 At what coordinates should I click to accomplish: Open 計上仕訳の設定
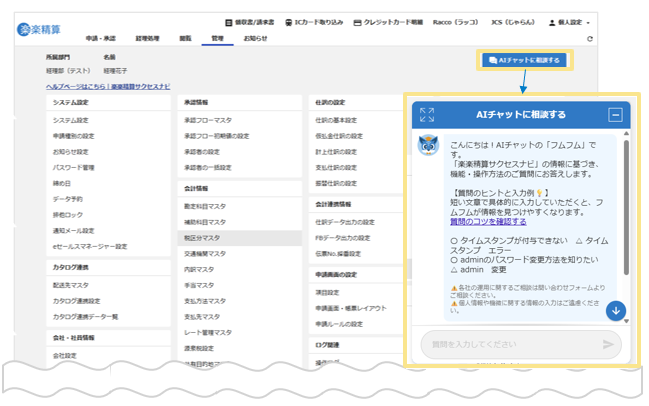tap(336, 151)
